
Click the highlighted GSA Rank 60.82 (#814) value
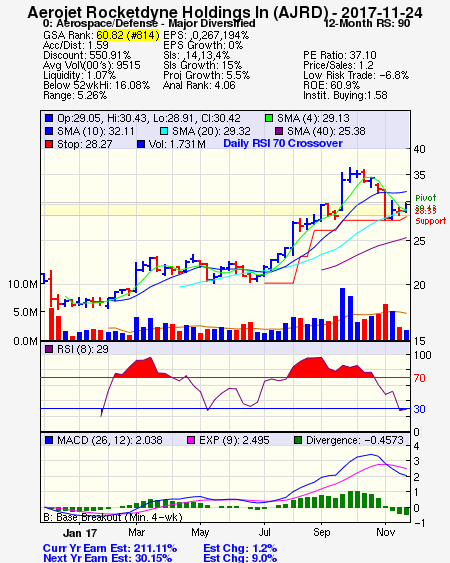click(x=128, y=35)
